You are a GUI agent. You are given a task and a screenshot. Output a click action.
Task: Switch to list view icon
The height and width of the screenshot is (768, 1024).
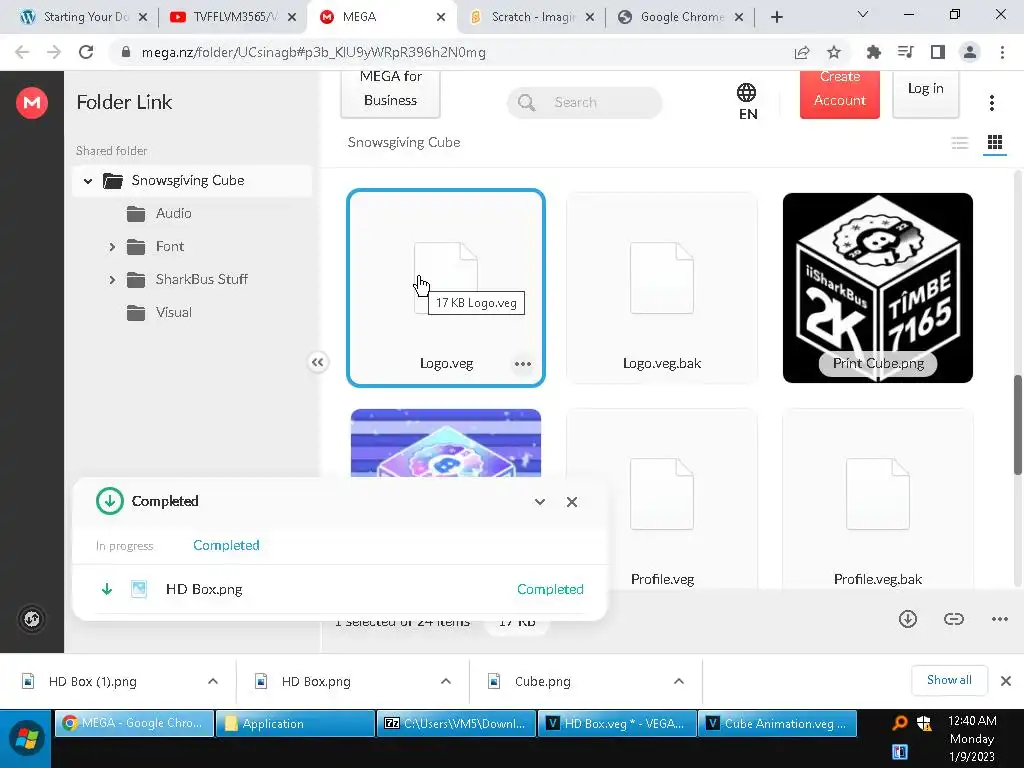(x=959, y=142)
